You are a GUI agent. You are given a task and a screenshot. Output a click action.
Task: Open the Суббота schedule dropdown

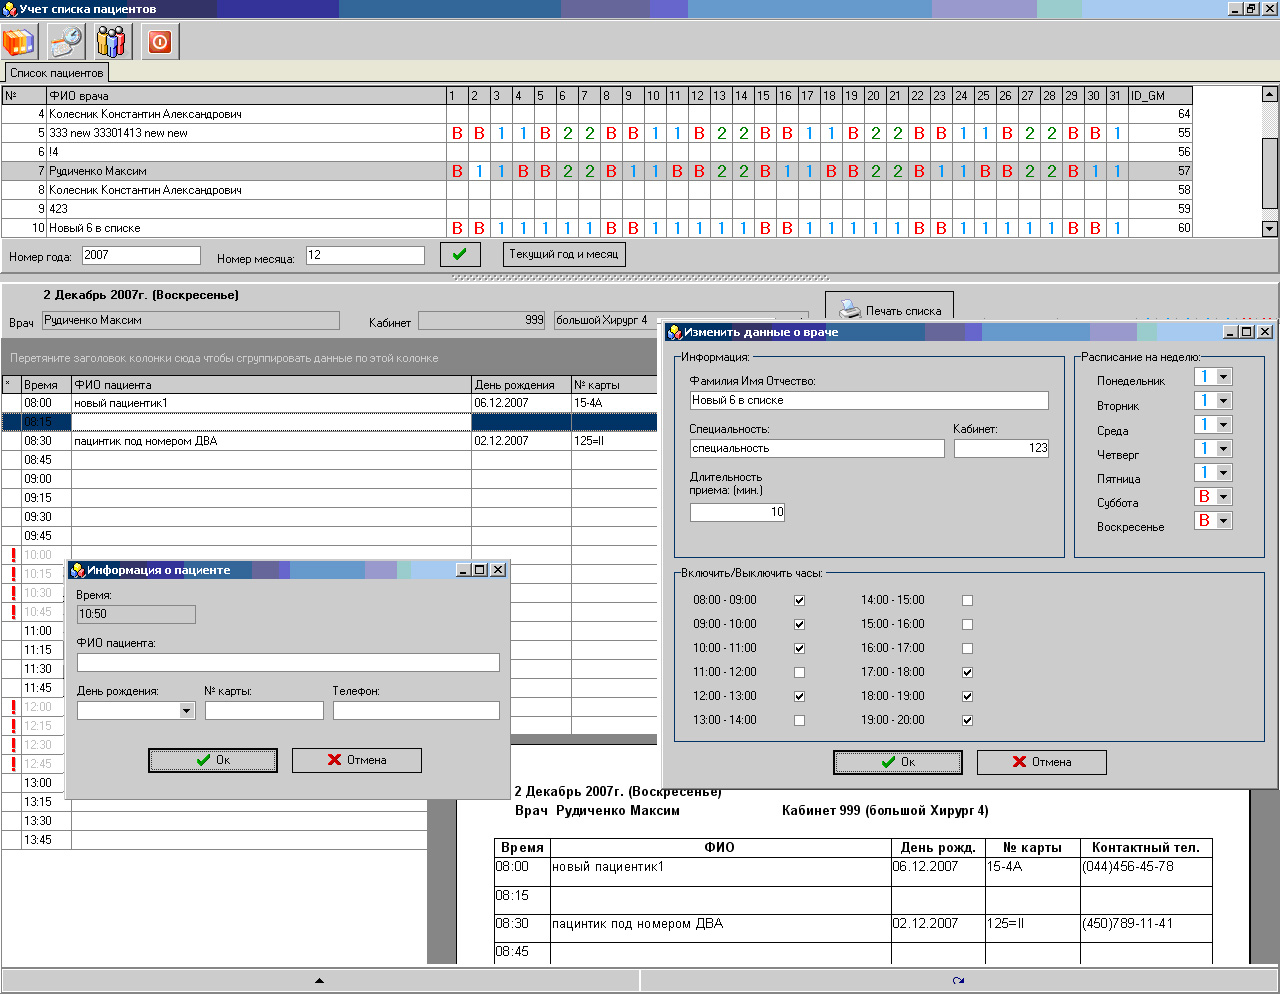coord(1224,497)
